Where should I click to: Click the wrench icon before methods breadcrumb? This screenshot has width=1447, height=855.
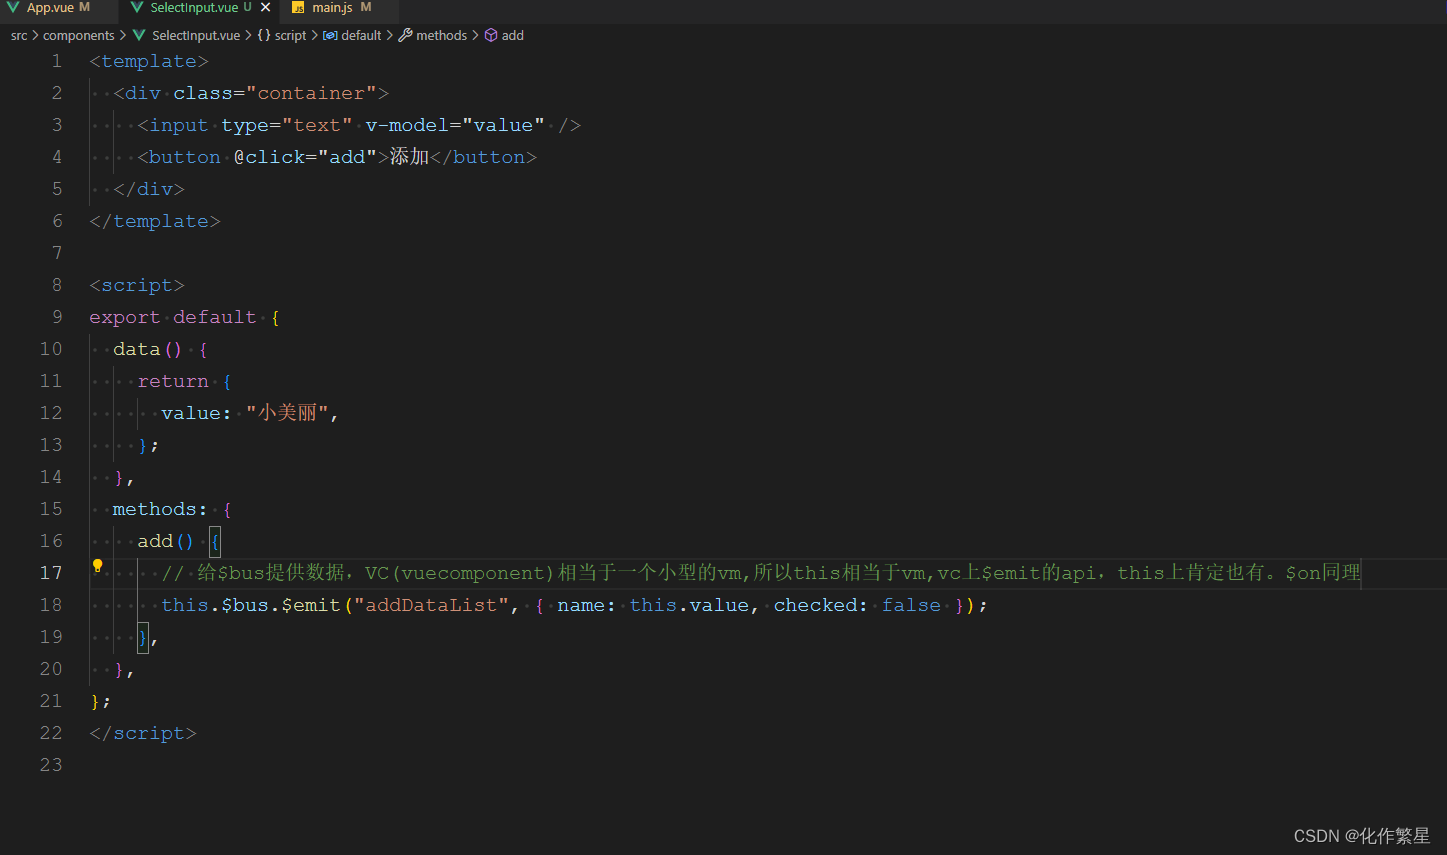(405, 35)
